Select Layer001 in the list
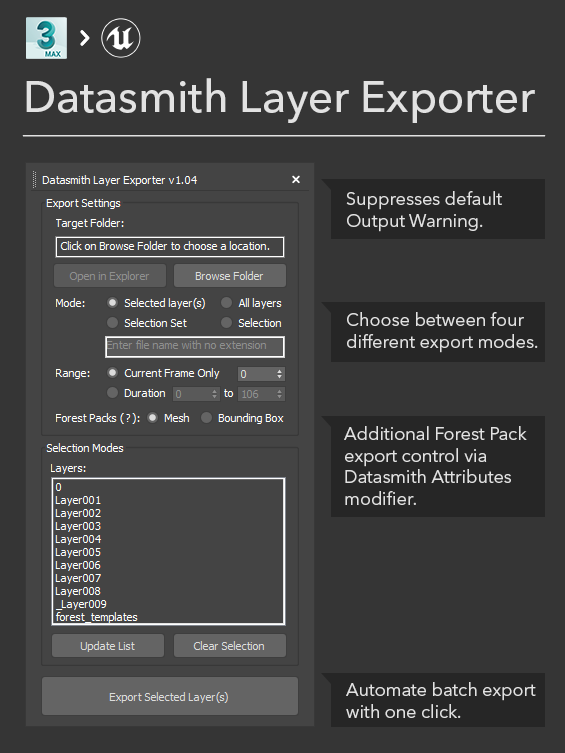The height and width of the screenshot is (753, 565). 168,500
